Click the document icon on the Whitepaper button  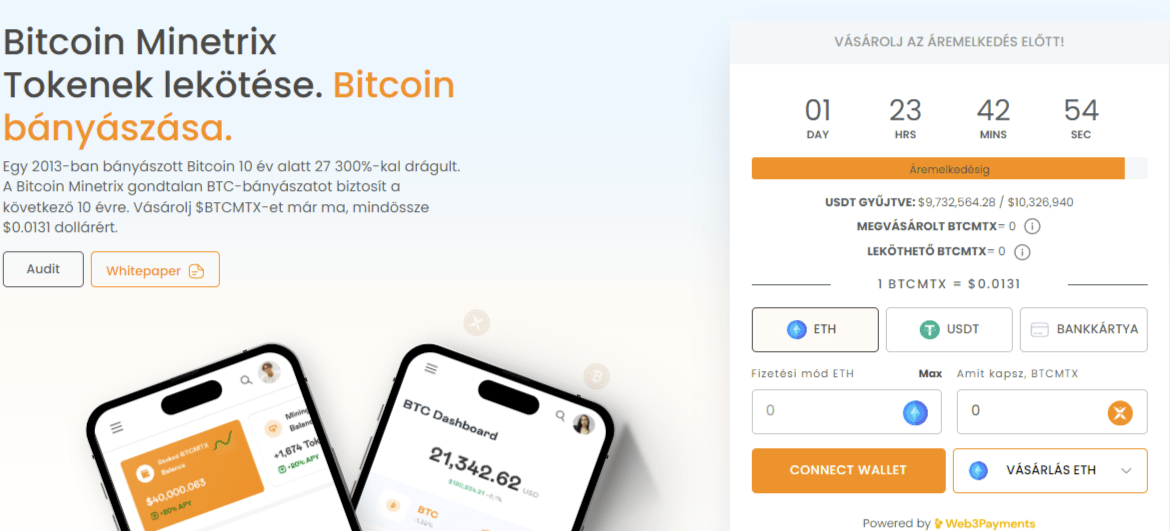pos(196,271)
